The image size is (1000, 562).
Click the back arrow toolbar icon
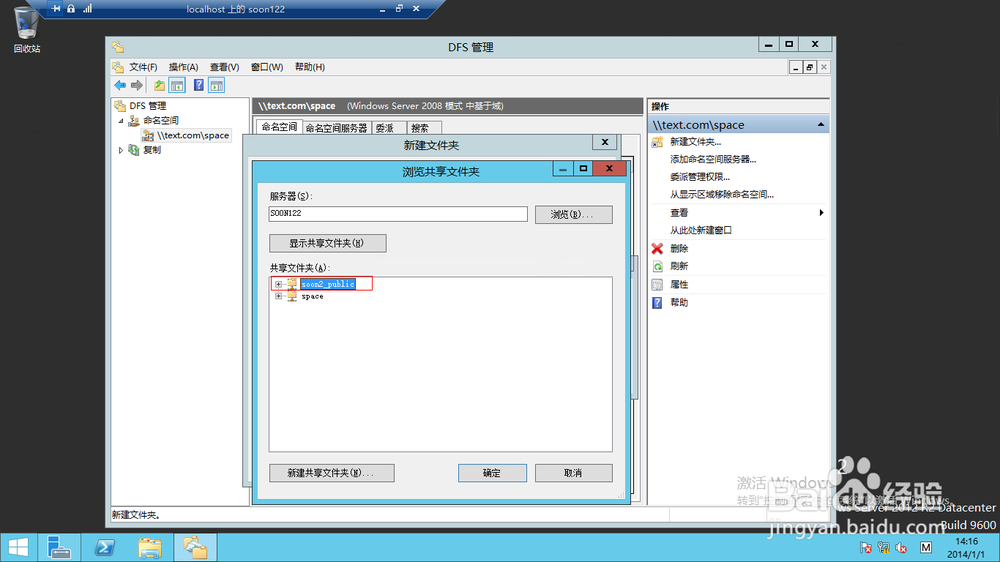point(120,85)
